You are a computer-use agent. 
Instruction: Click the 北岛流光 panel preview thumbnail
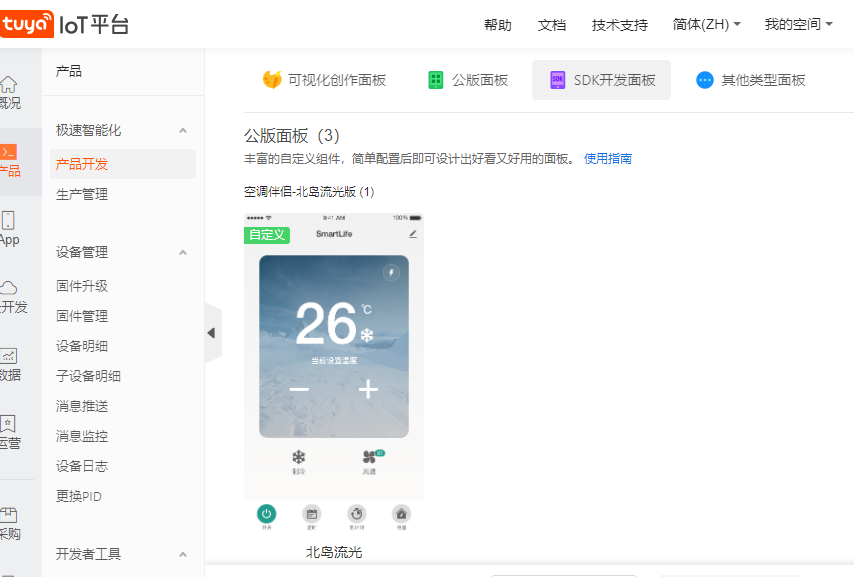(334, 373)
